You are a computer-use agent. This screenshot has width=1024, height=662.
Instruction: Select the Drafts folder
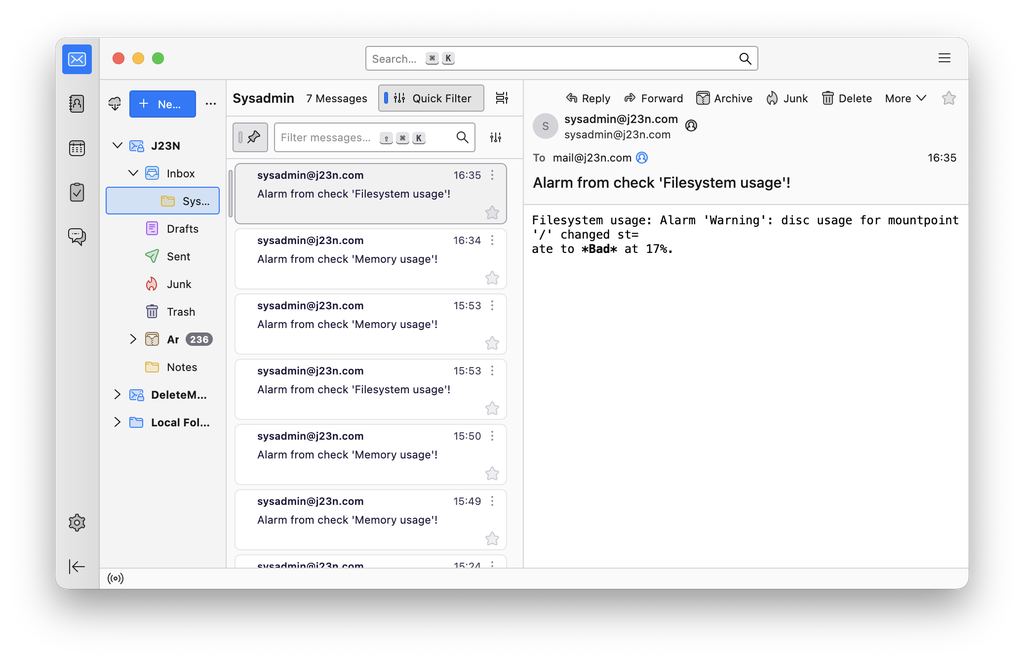(181, 229)
